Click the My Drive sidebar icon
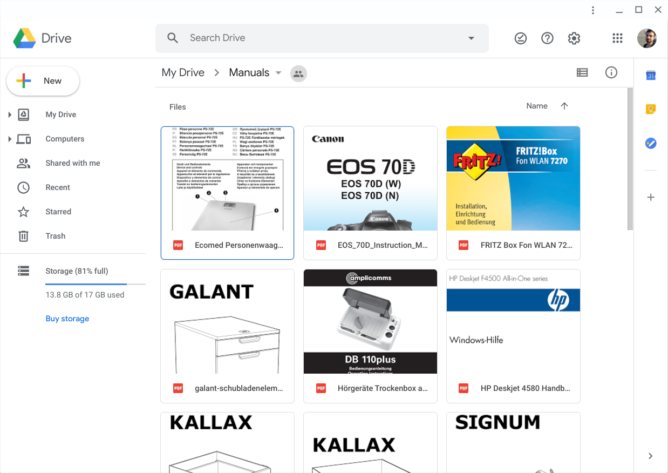The height and width of the screenshot is (473, 668). 23,115
